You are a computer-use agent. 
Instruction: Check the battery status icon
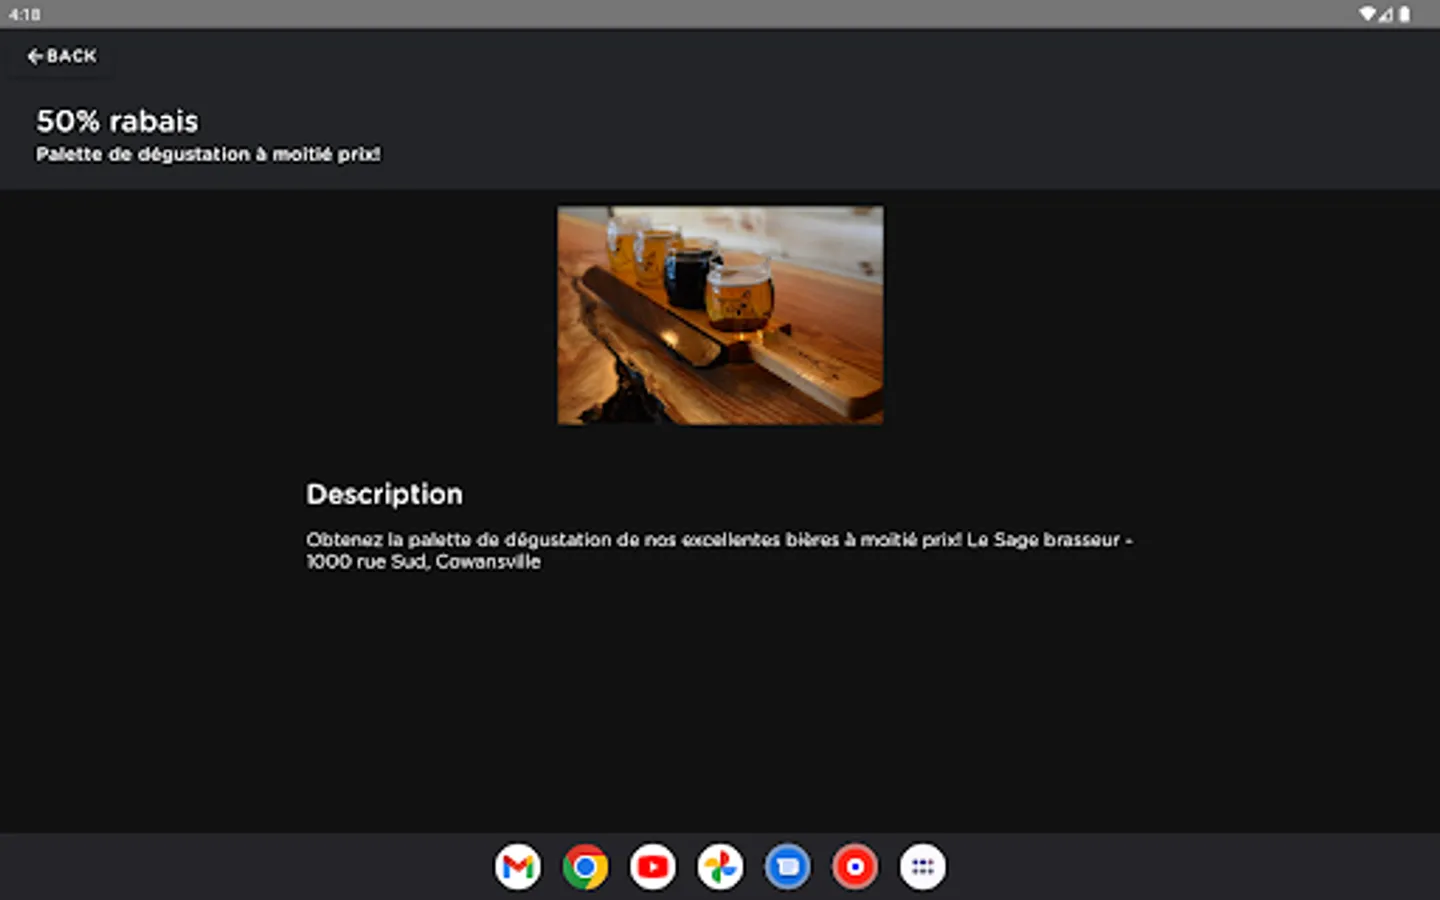[1404, 14]
